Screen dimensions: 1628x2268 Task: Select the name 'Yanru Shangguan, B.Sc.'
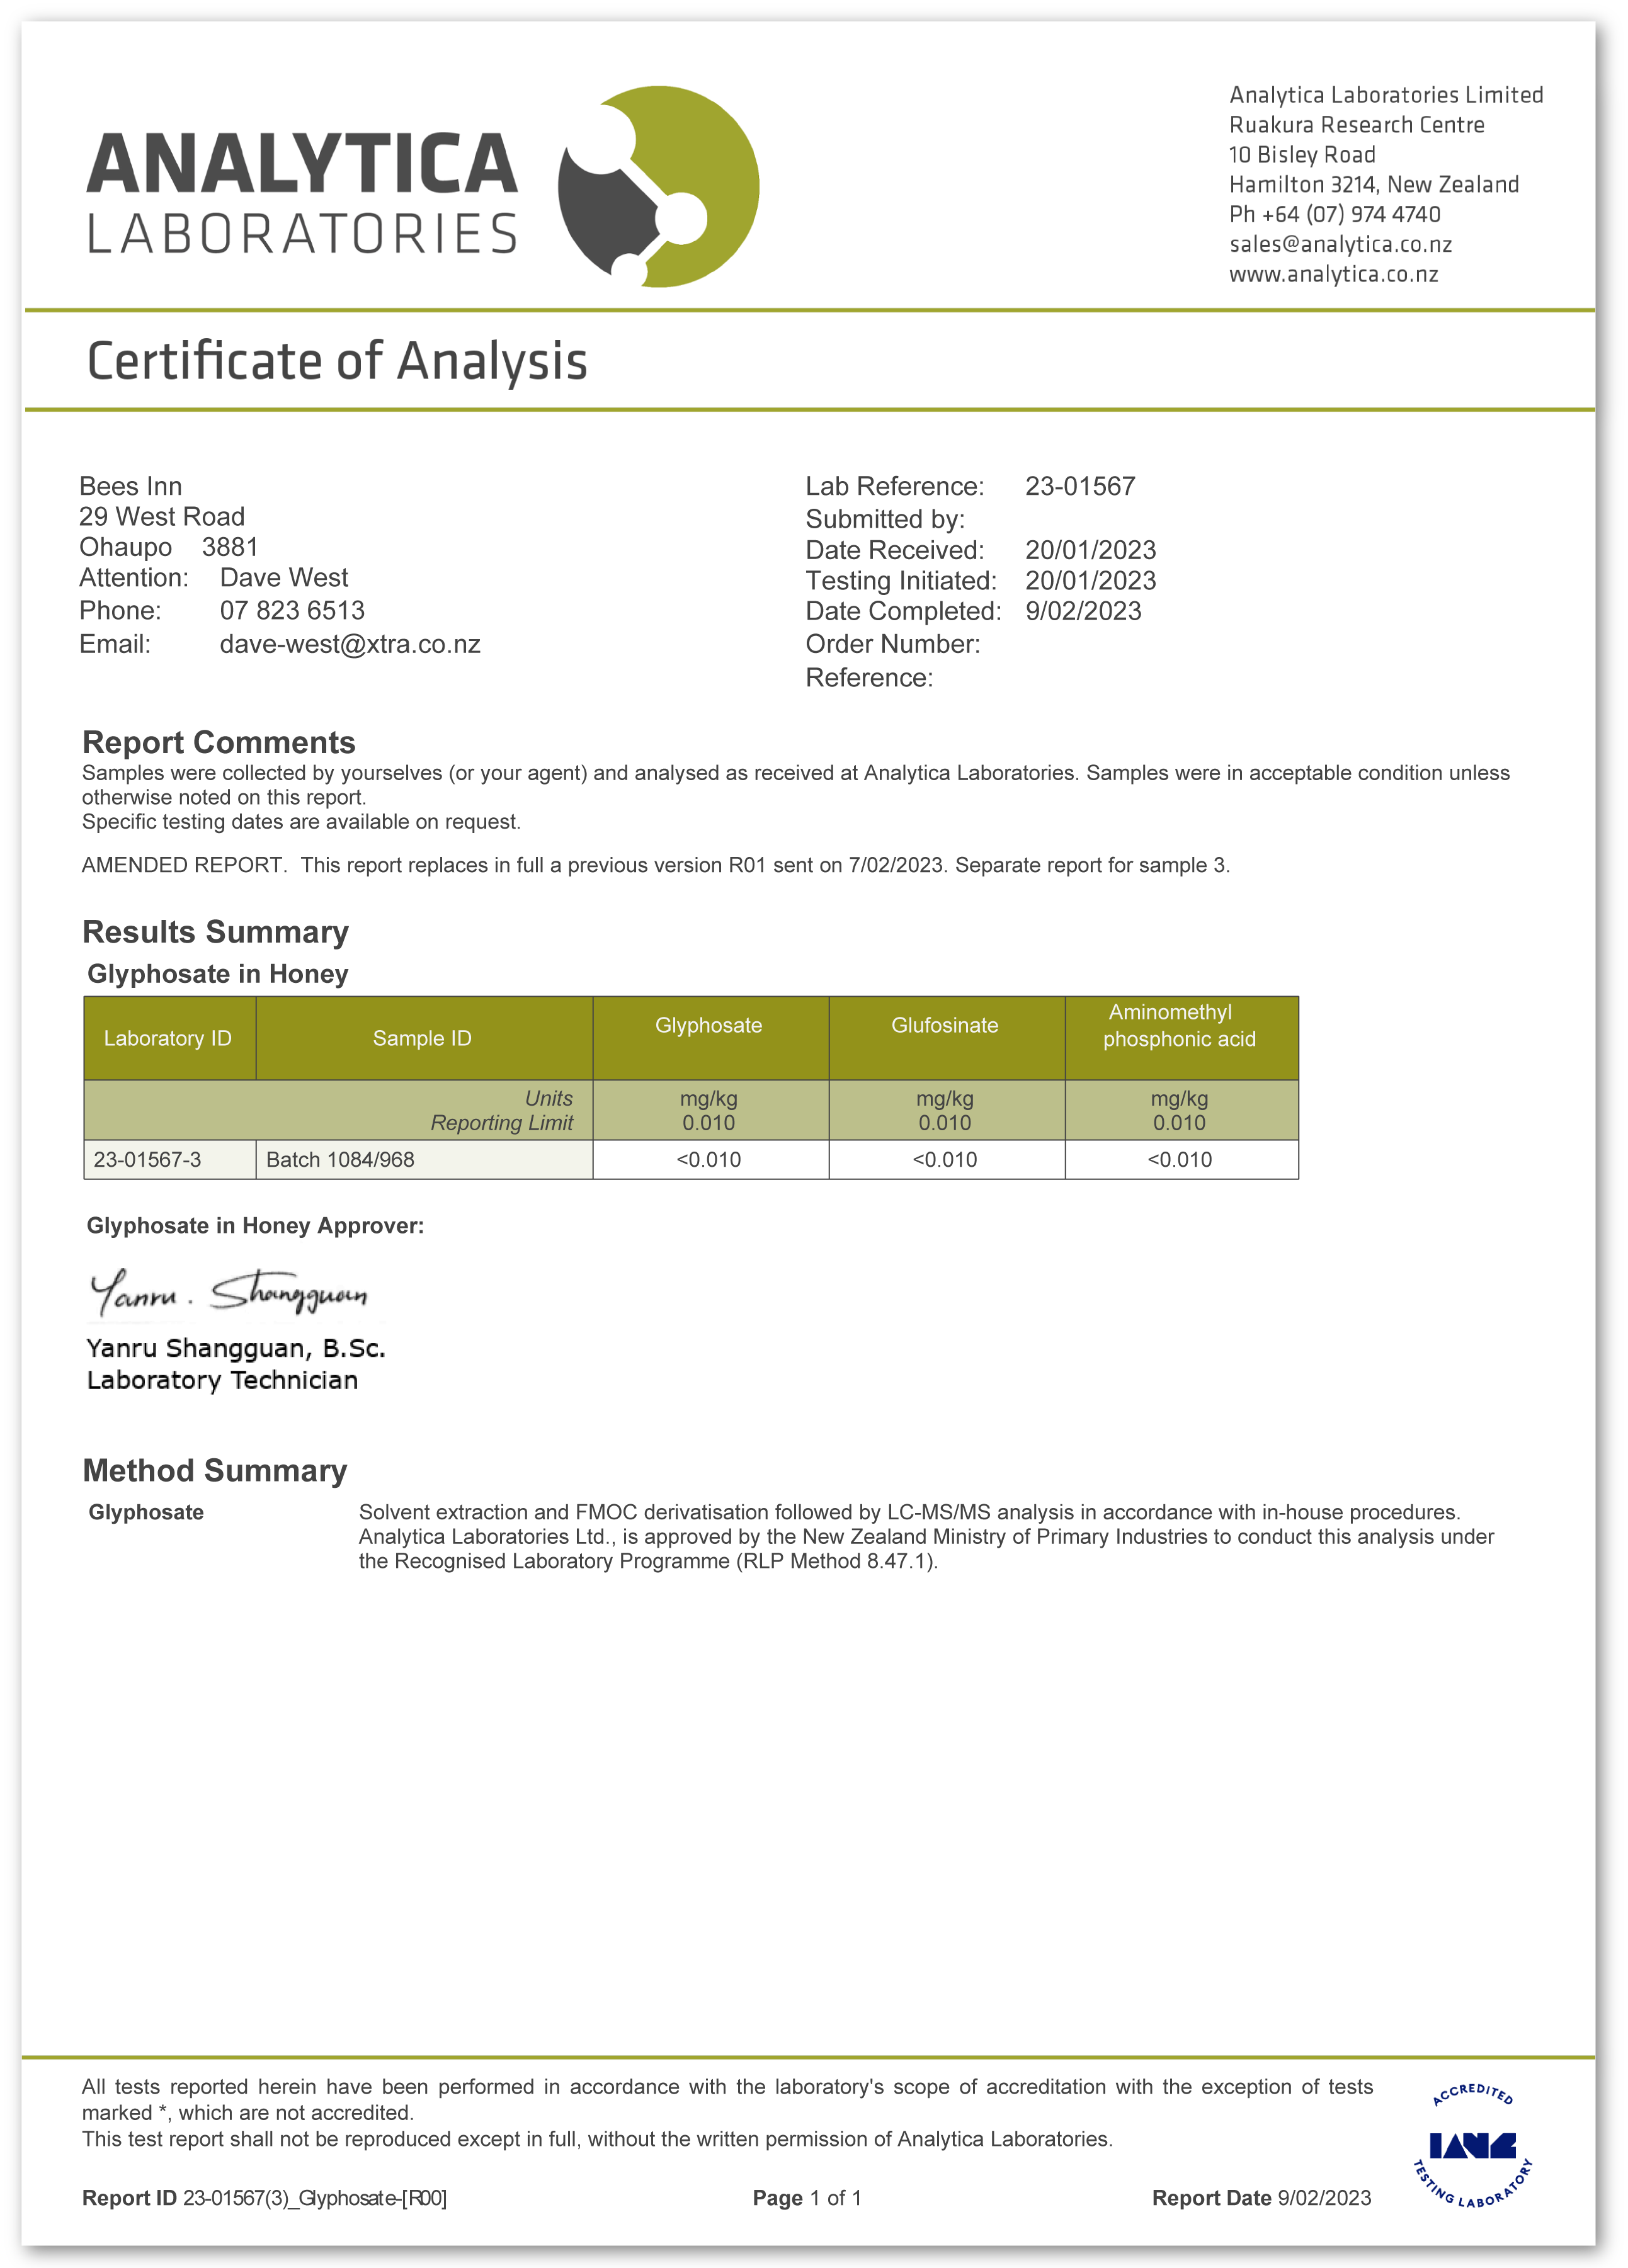(236, 1349)
